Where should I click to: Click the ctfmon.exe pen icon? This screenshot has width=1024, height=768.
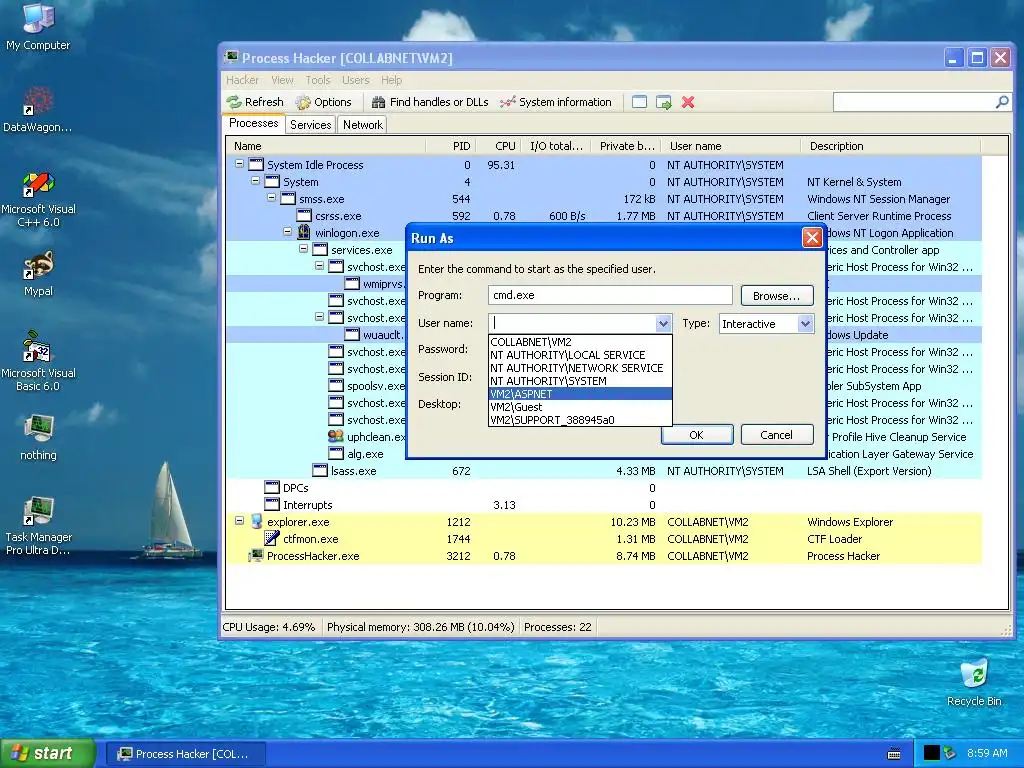(272, 539)
